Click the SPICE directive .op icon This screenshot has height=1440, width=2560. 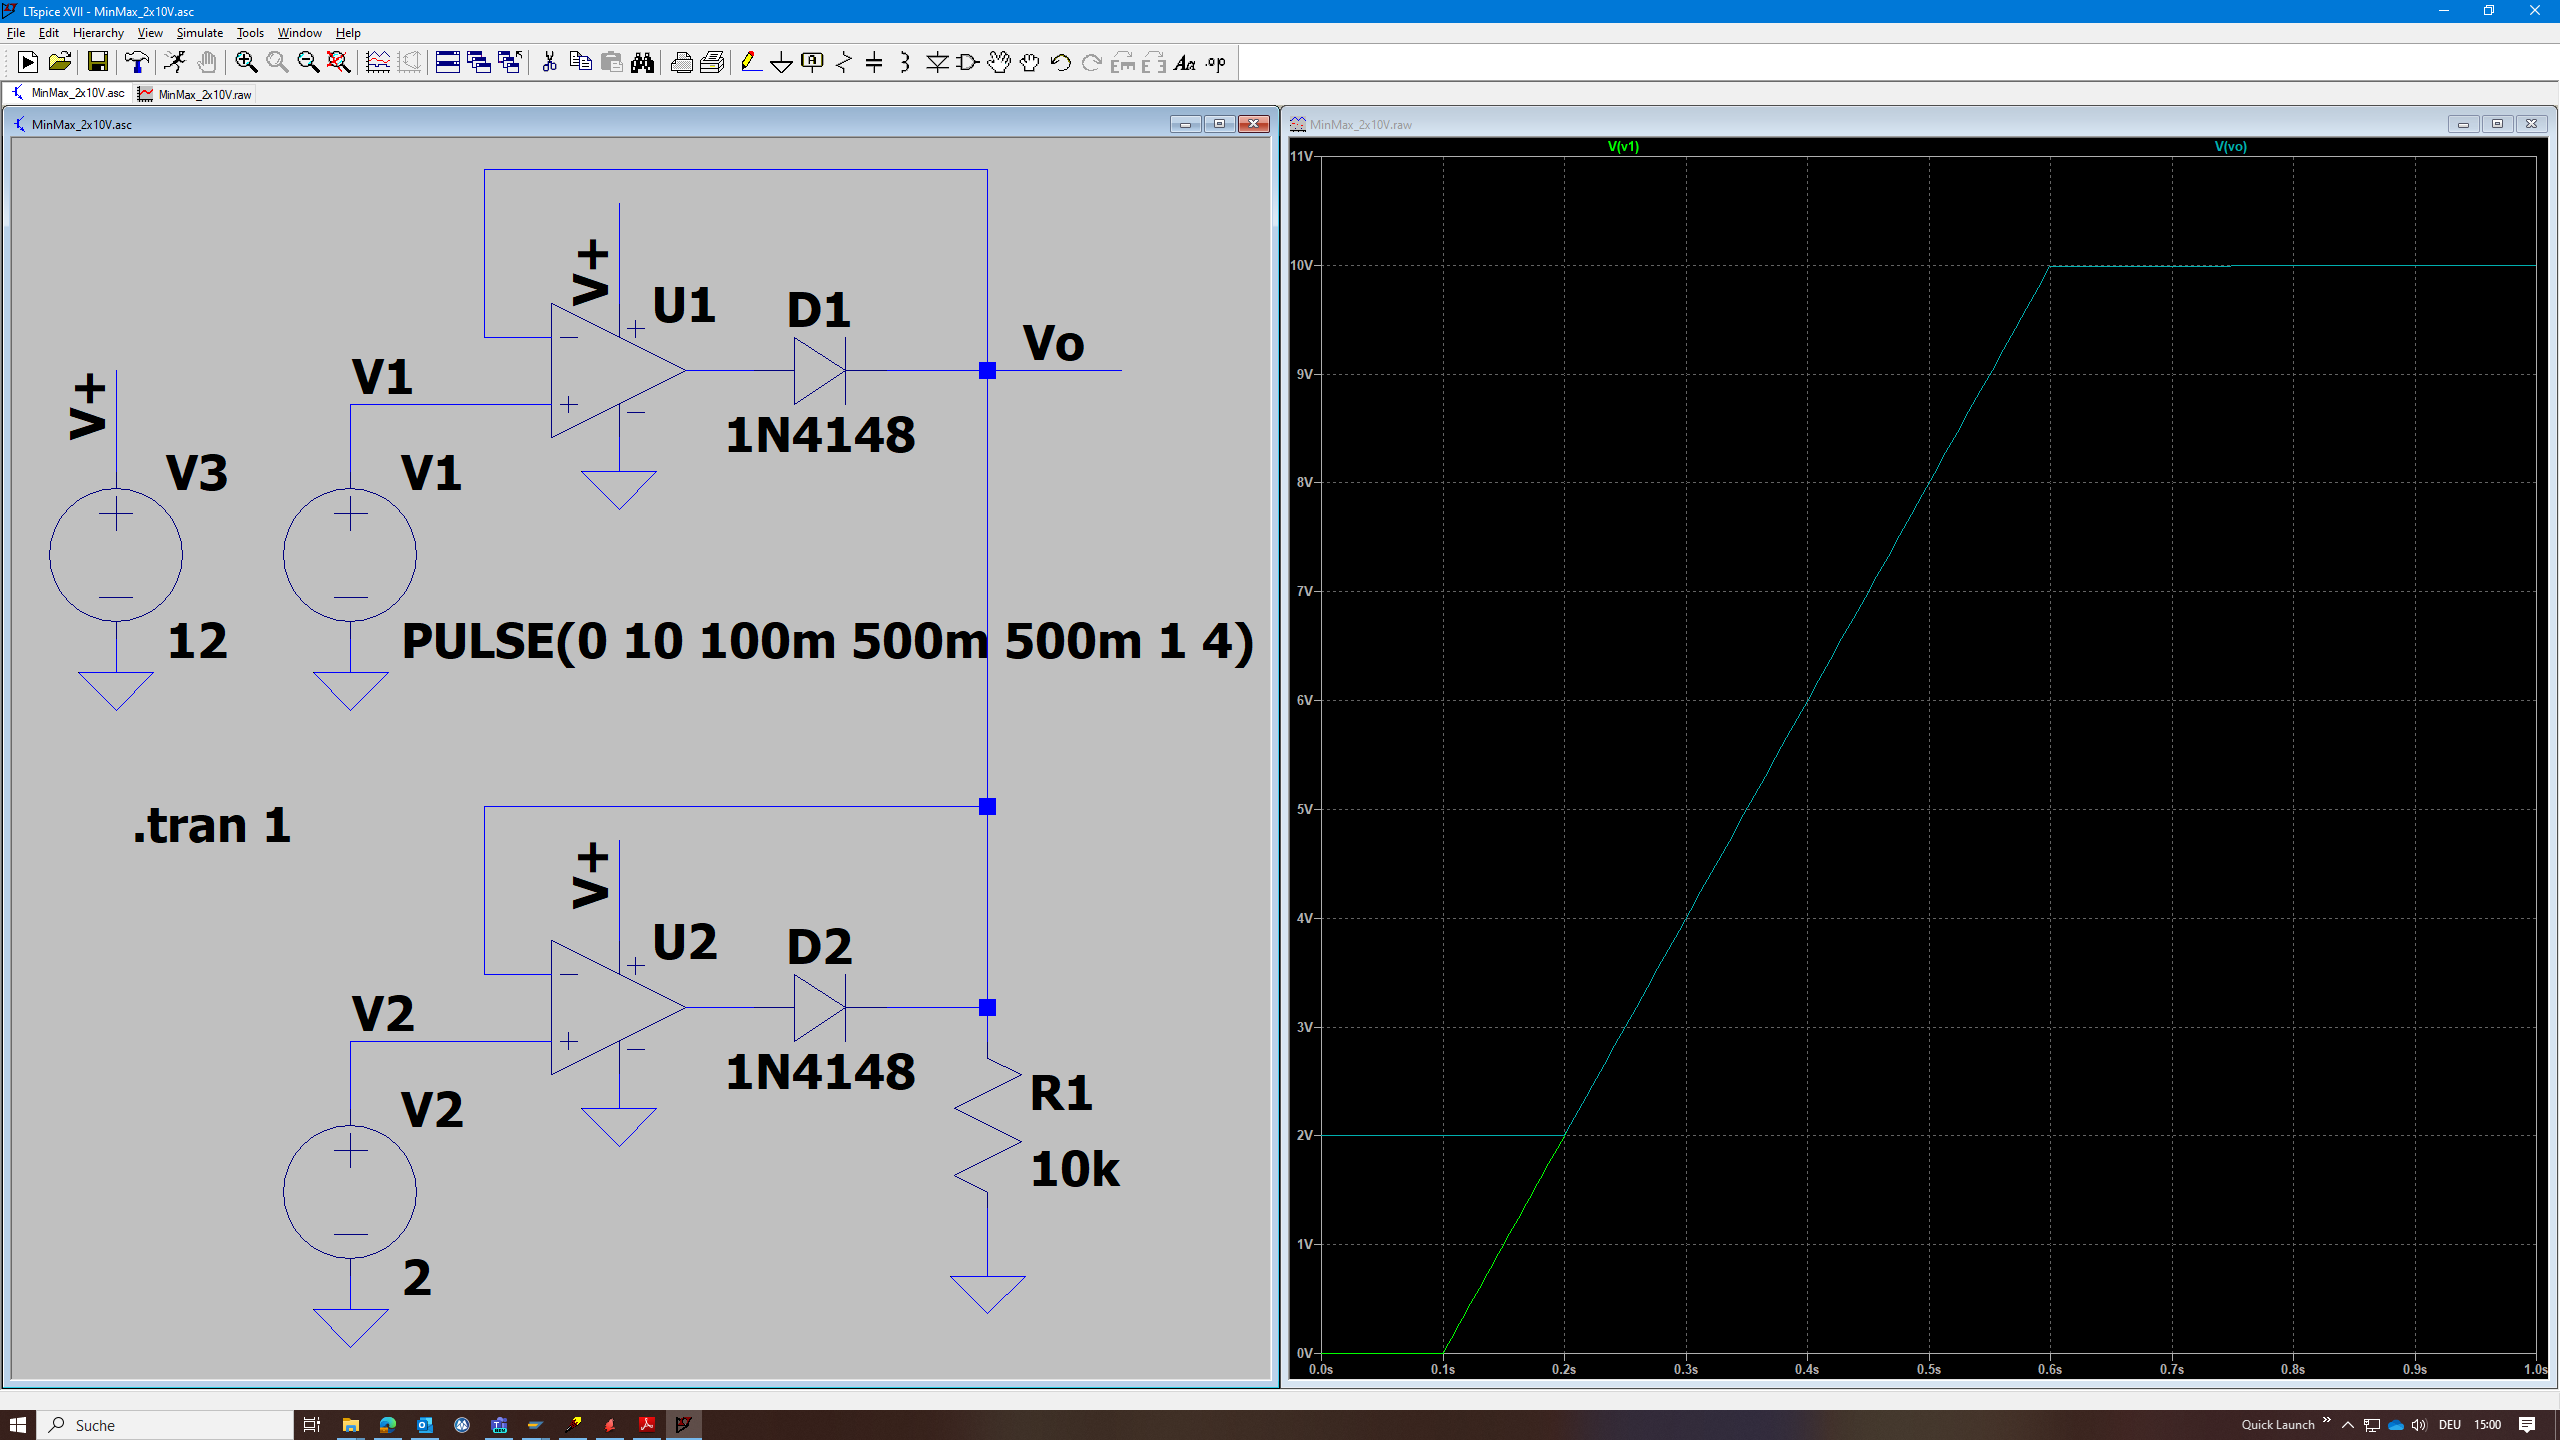pyautogui.click(x=1216, y=62)
